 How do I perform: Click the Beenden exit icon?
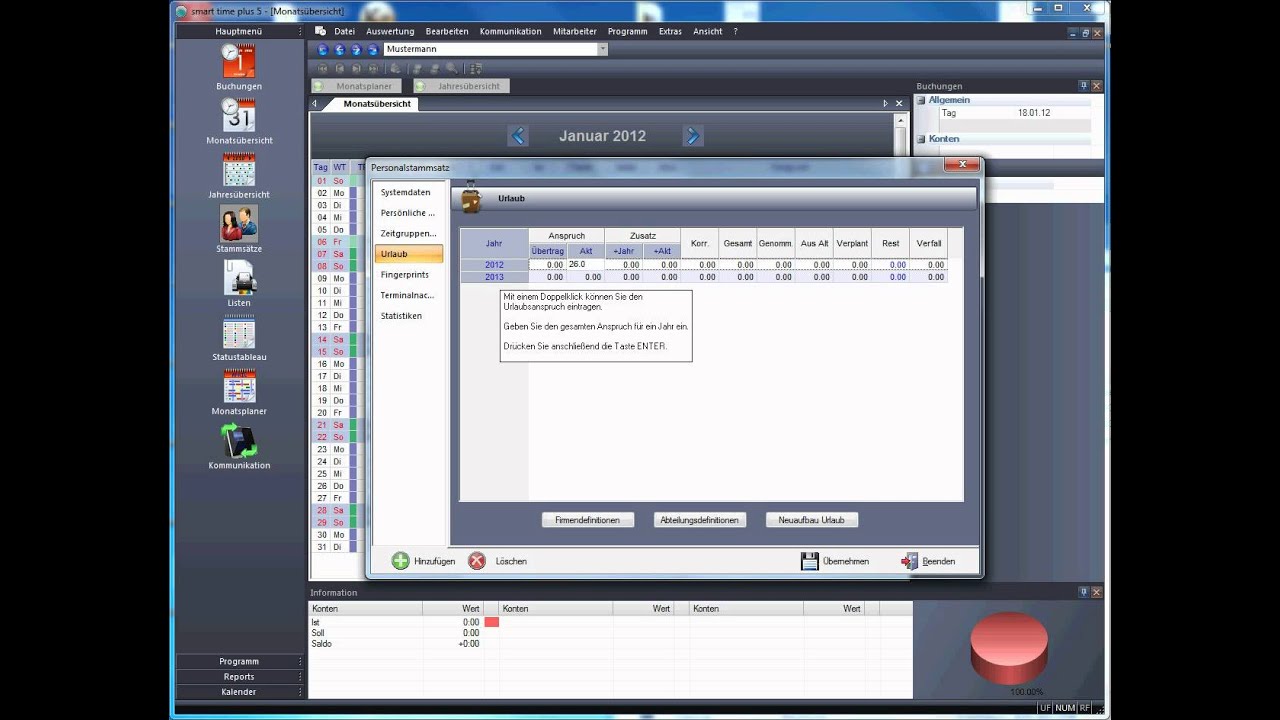[x=909, y=561]
